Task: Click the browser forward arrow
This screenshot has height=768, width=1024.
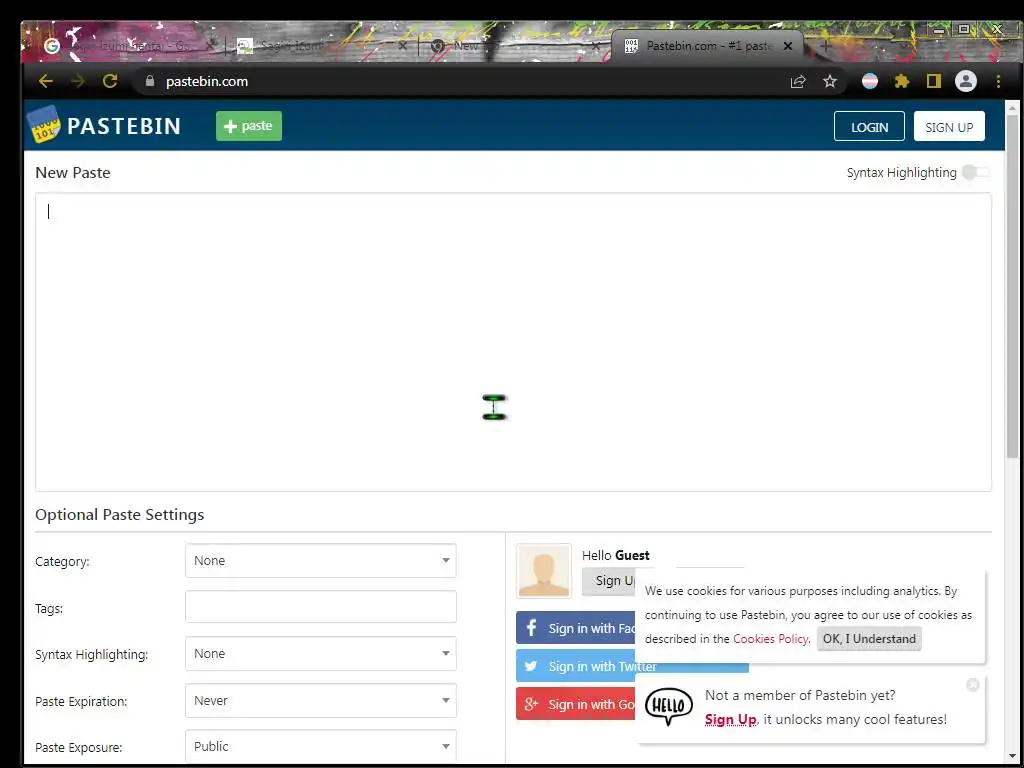Action: [78, 81]
